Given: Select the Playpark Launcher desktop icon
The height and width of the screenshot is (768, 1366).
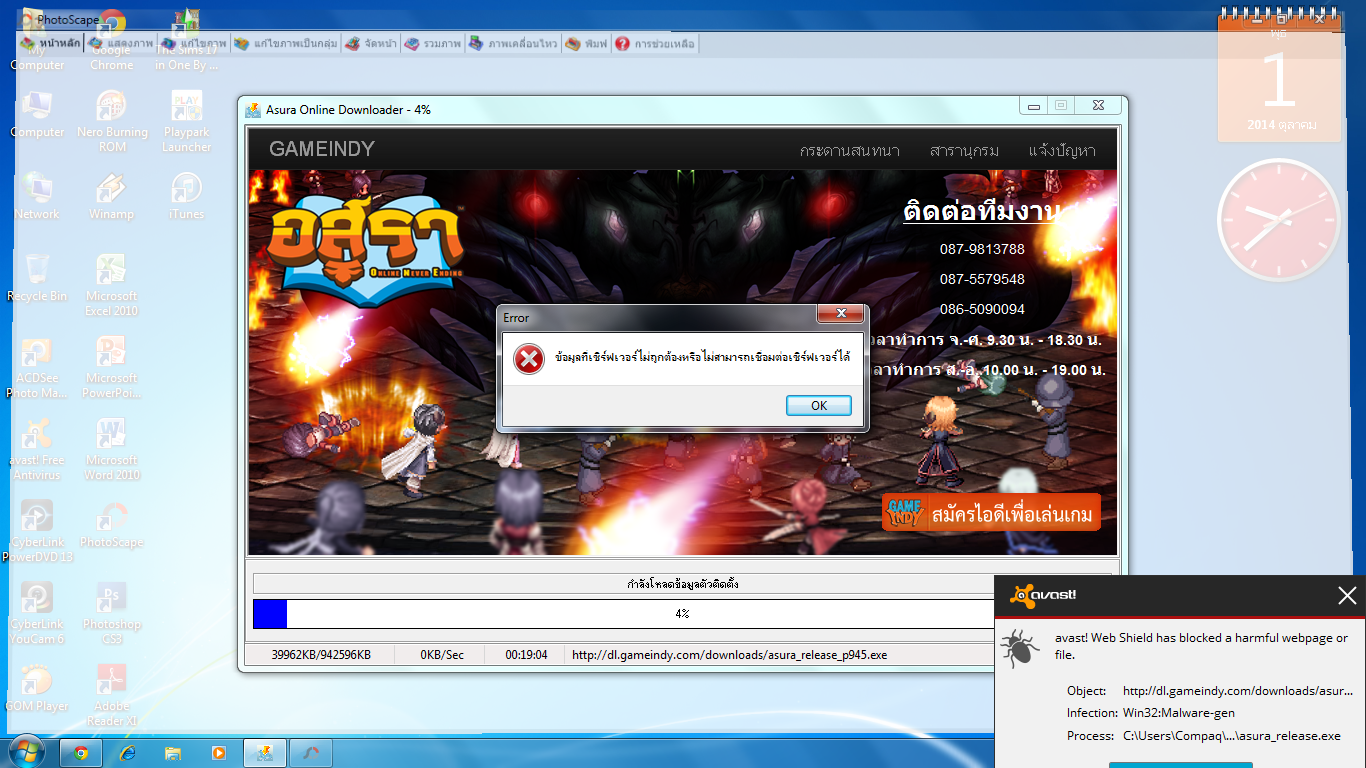Looking at the screenshot, I should pyautogui.click(x=187, y=121).
